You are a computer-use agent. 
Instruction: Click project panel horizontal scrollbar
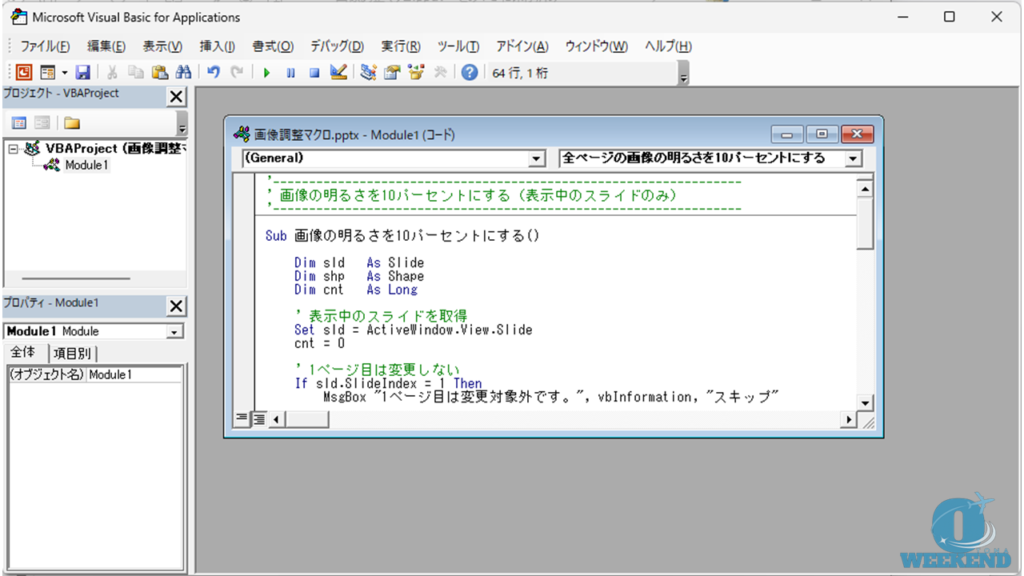pos(76,278)
